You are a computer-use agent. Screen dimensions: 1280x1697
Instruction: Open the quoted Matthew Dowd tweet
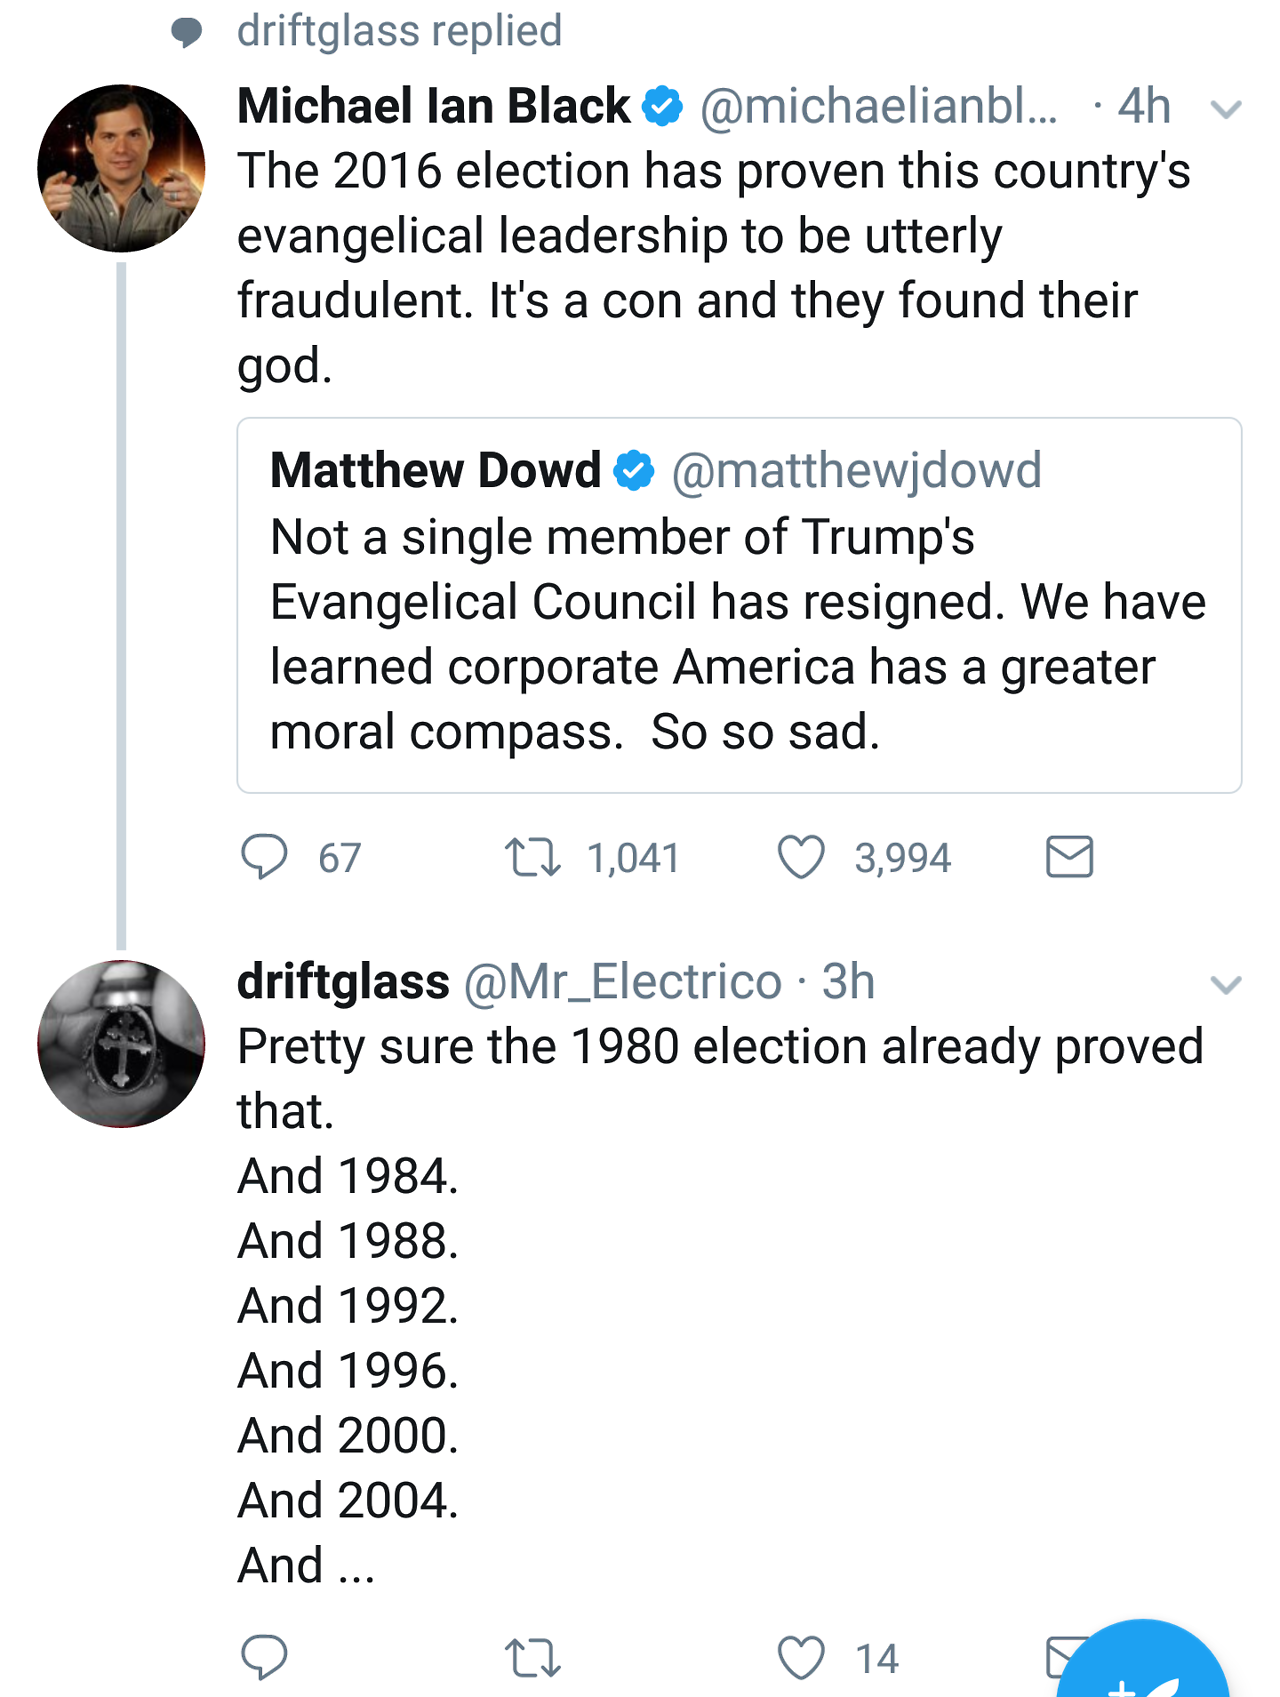(738, 635)
